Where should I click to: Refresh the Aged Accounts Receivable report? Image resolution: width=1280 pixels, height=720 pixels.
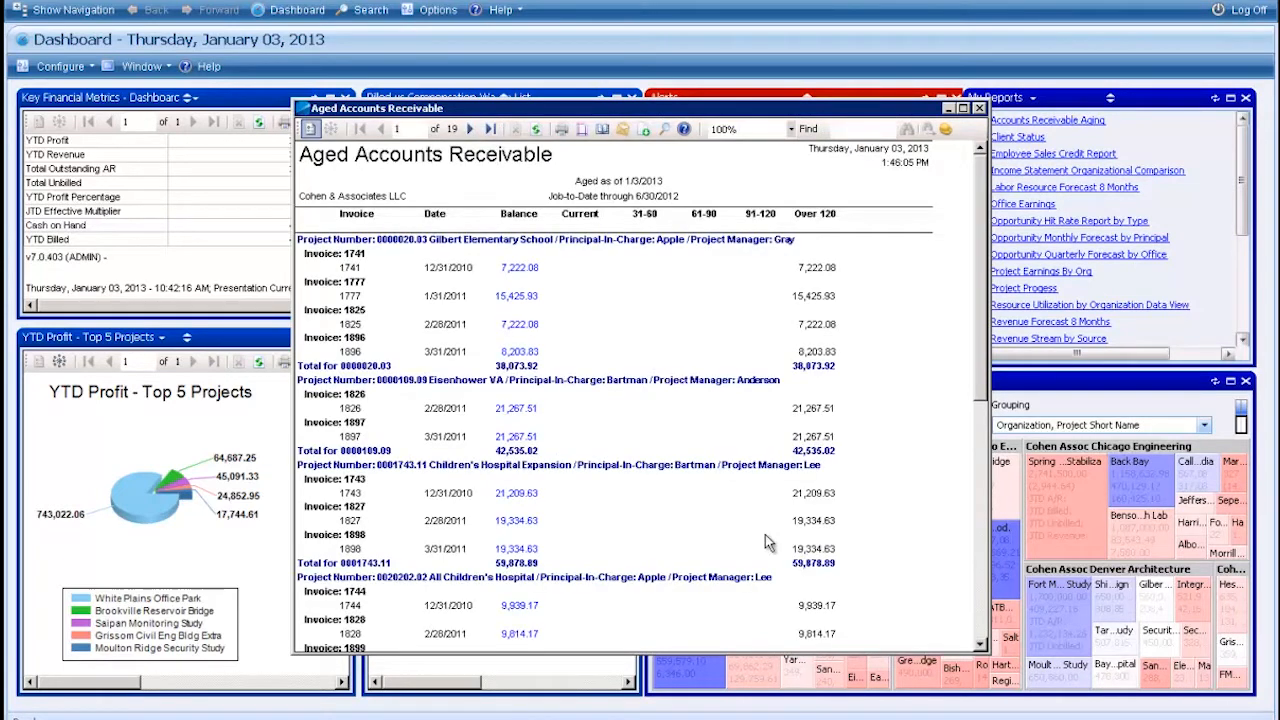click(x=536, y=129)
